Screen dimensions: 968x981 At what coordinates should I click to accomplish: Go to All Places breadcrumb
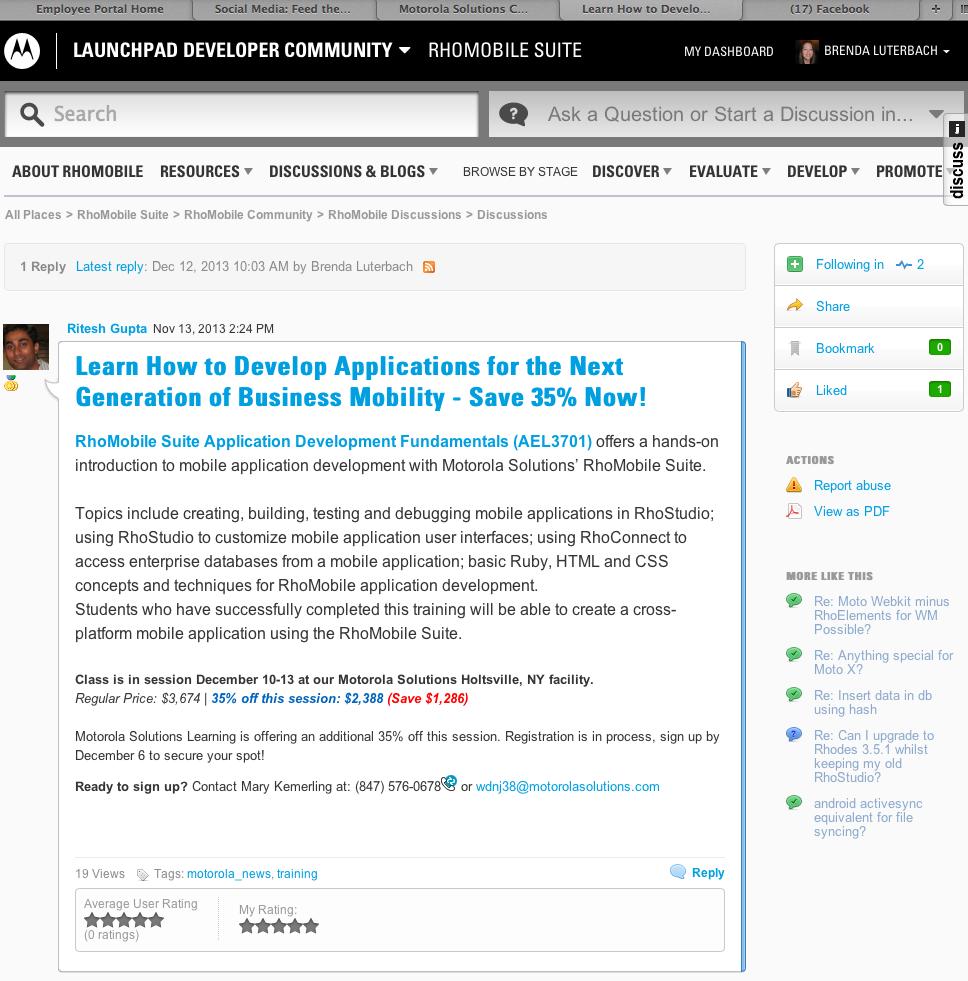coord(33,215)
